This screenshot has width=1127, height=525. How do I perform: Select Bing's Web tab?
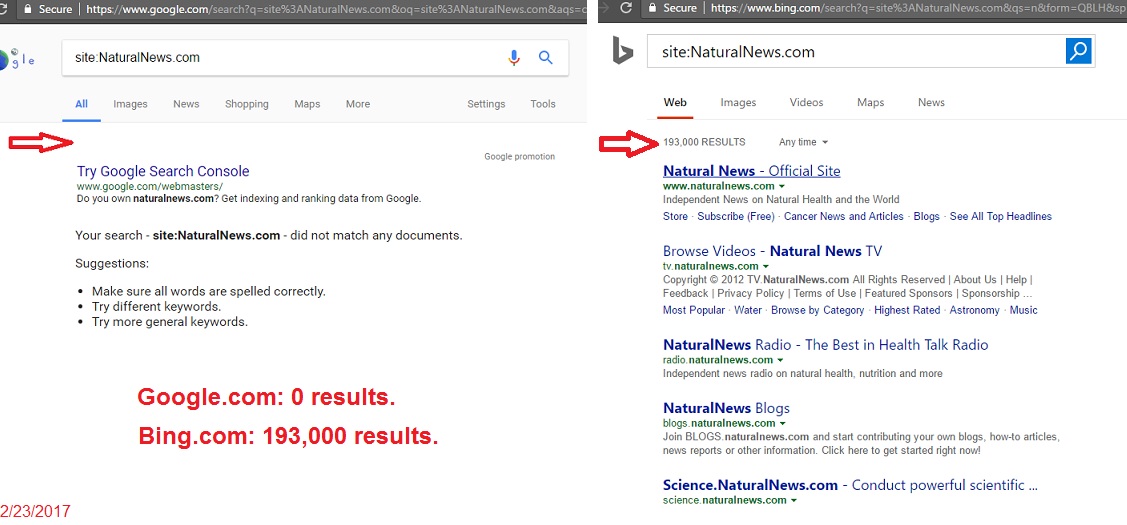[x=675, y=102]
